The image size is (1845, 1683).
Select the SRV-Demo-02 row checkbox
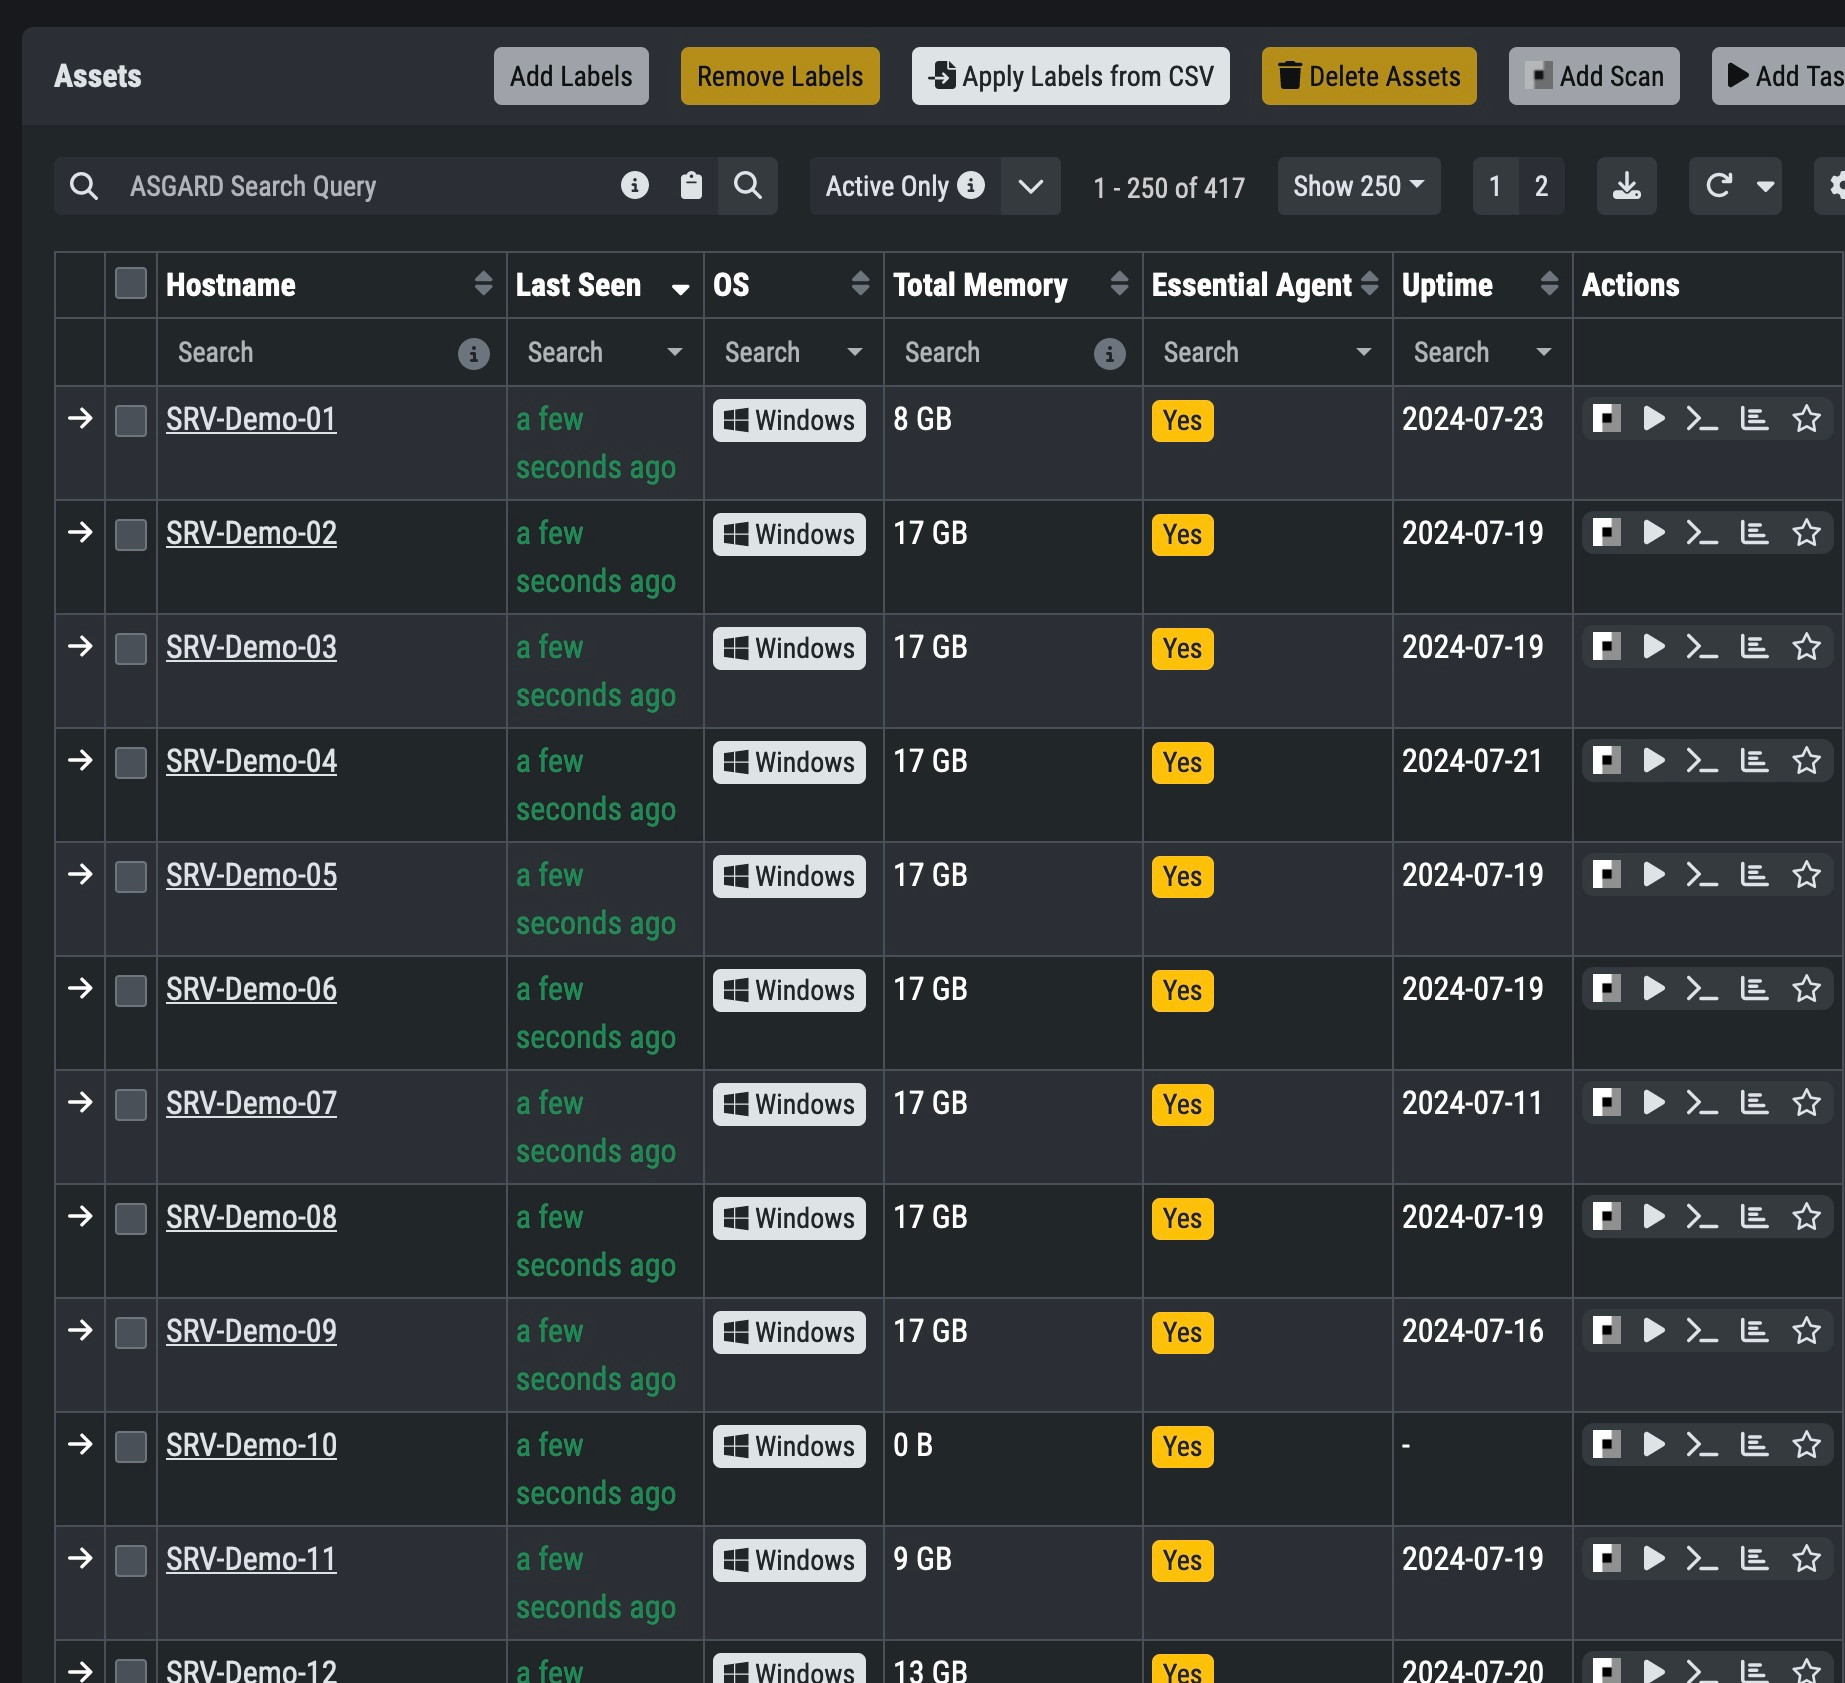click(131, 534)
